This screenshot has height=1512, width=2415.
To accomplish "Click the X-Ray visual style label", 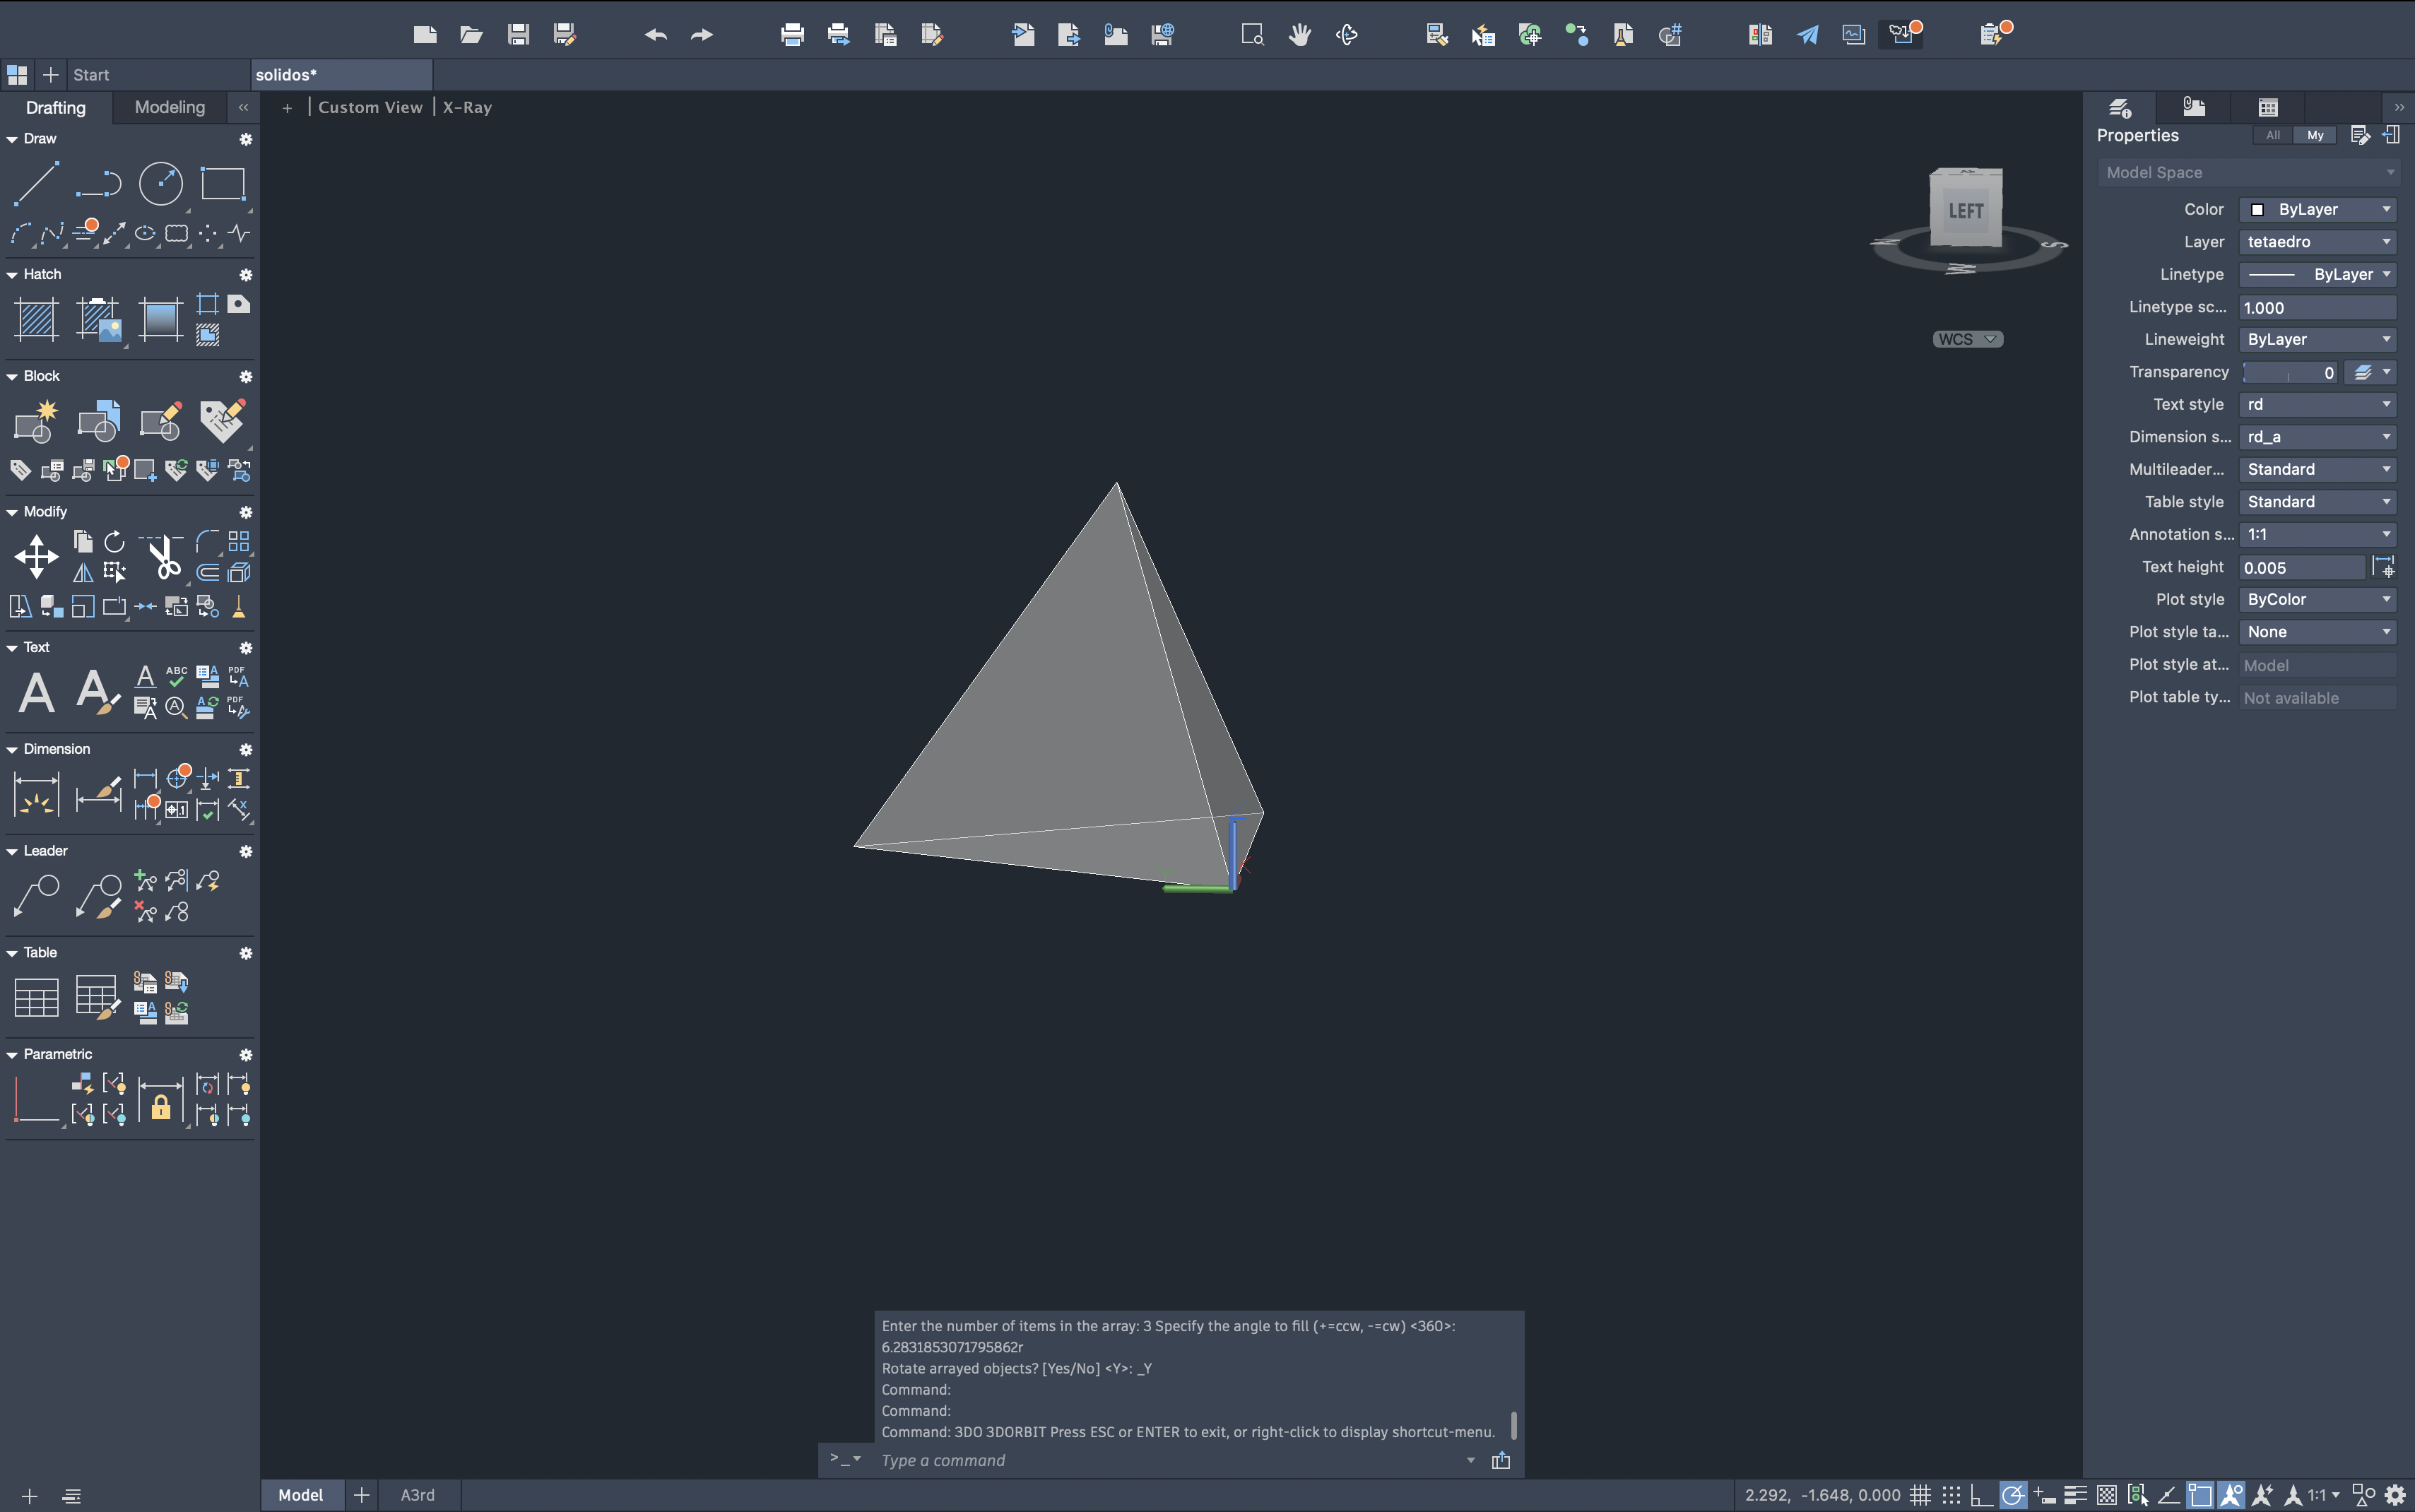I will [467, 107].
